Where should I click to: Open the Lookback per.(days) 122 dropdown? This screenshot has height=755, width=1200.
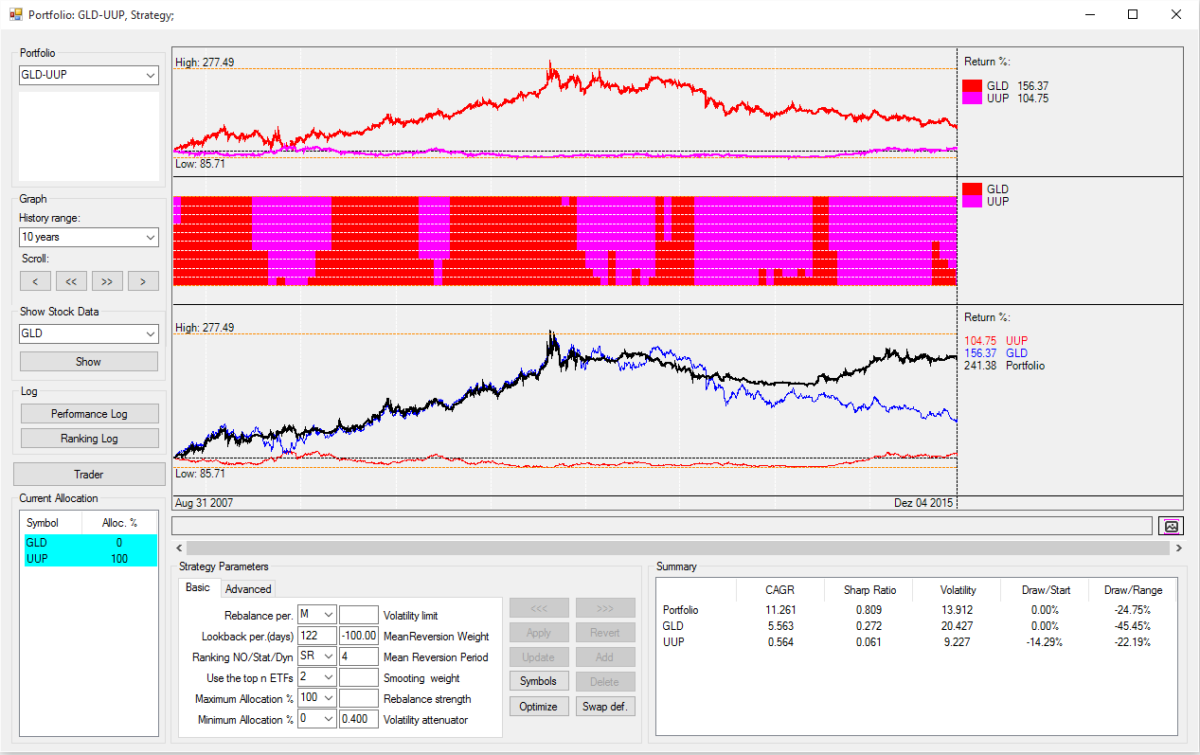tap(317, 636)
